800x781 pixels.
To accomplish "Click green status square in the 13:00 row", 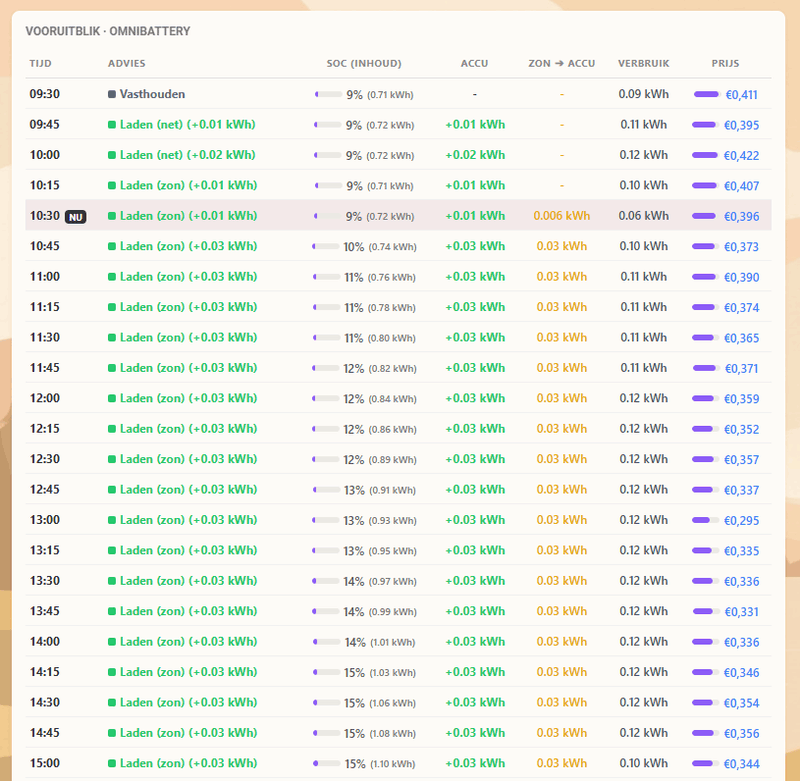I will click(112, 520).
